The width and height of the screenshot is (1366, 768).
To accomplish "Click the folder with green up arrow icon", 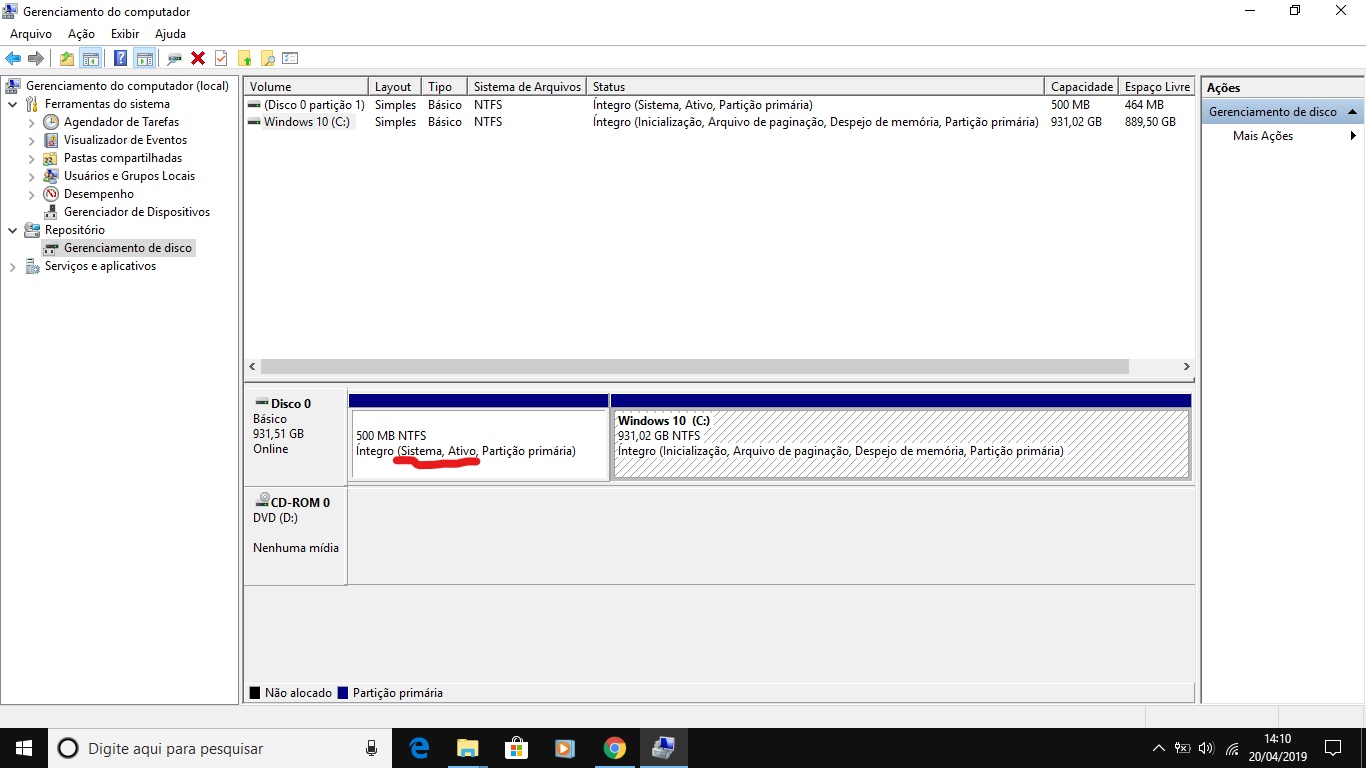I will [x=244, y=59].
